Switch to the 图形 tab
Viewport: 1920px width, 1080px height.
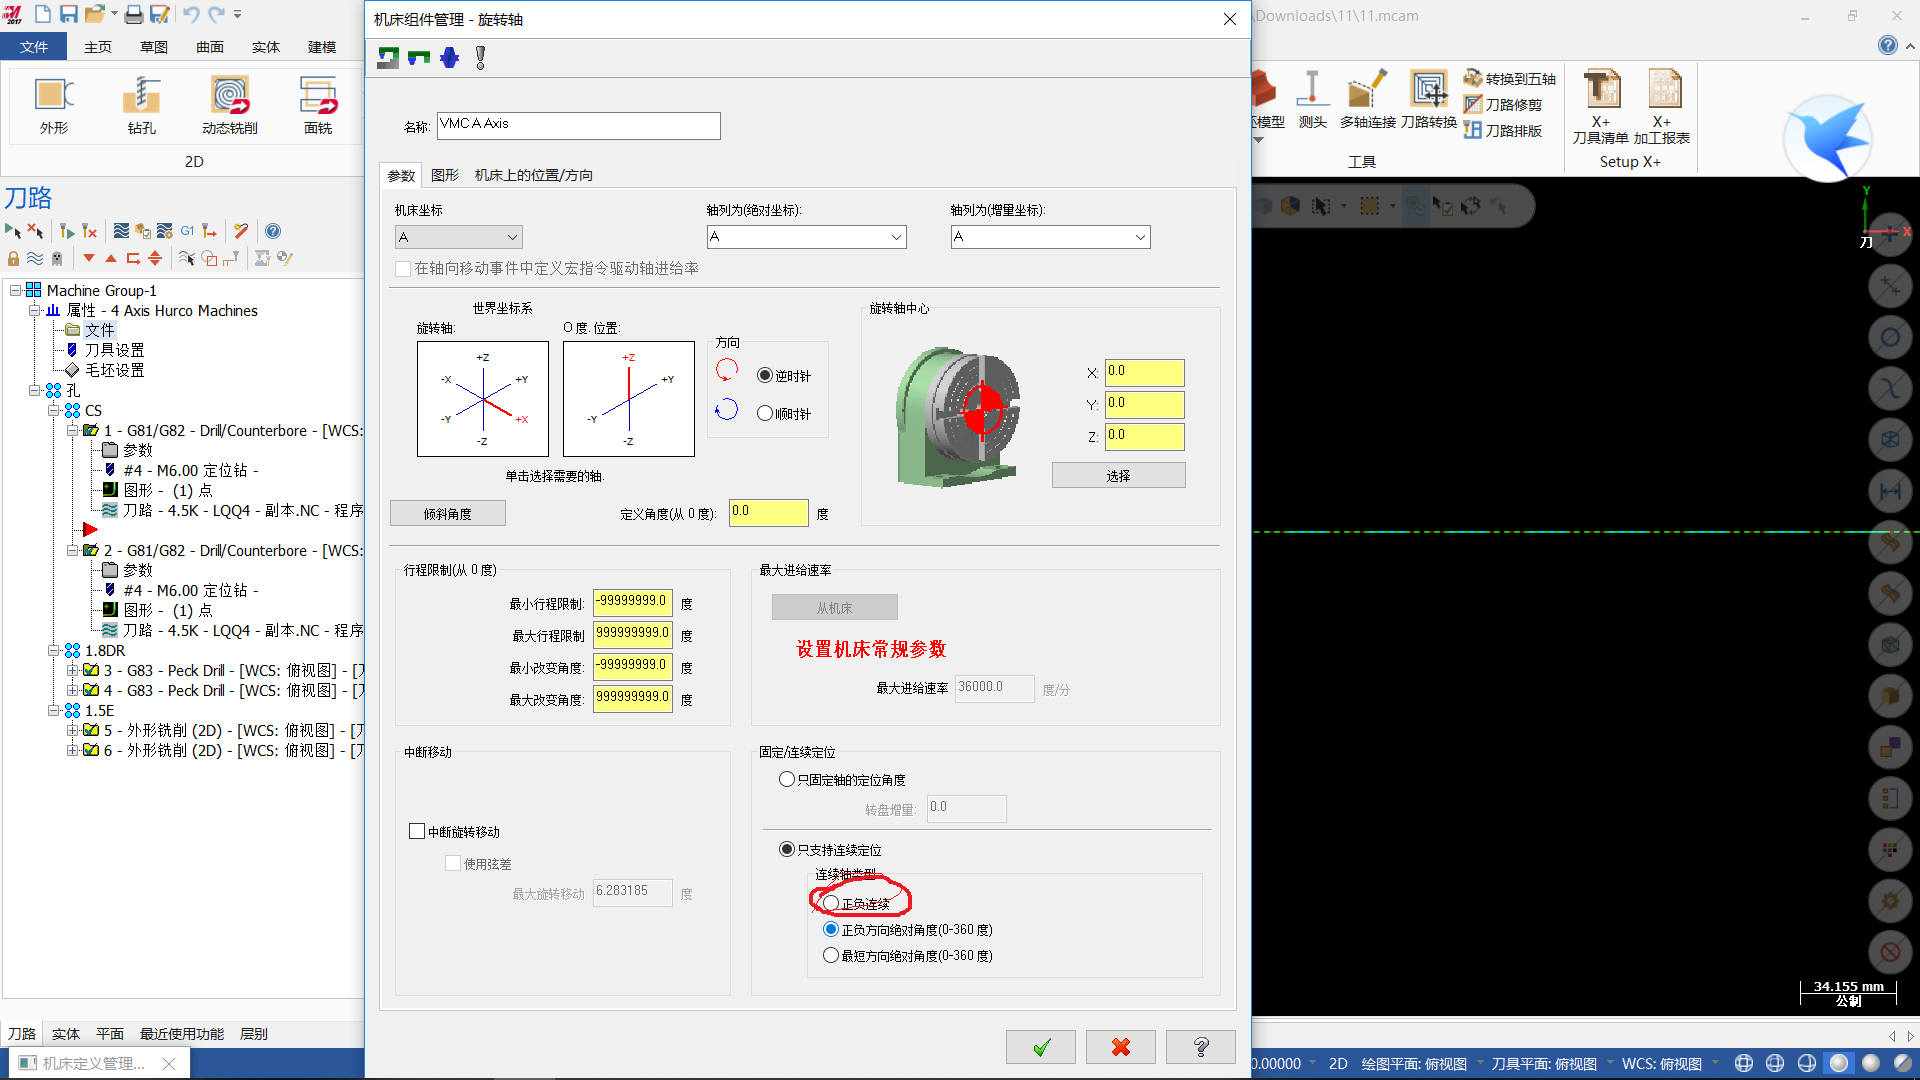tap(444, 175)
